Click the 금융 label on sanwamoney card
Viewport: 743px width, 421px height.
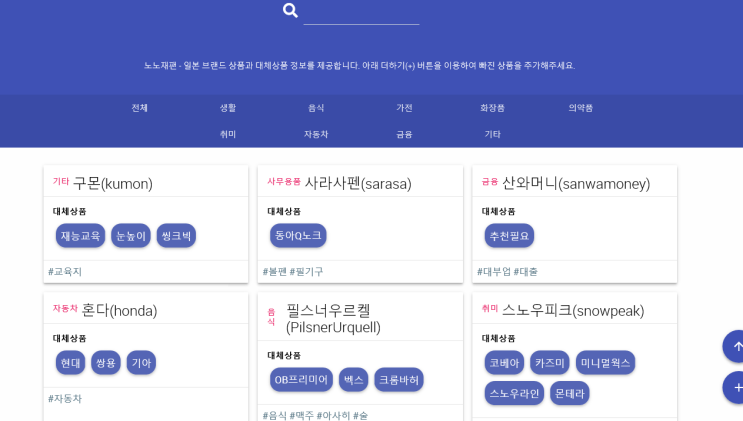coord(490,181)
